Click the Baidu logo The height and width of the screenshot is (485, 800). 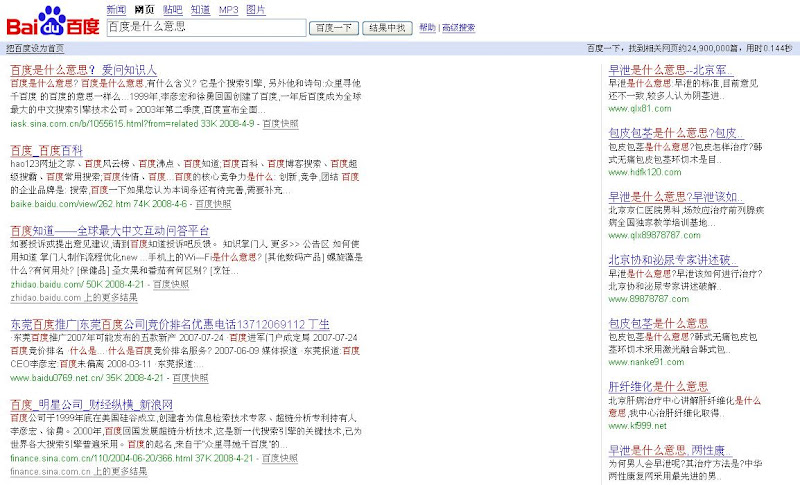[x=53, y=21]
